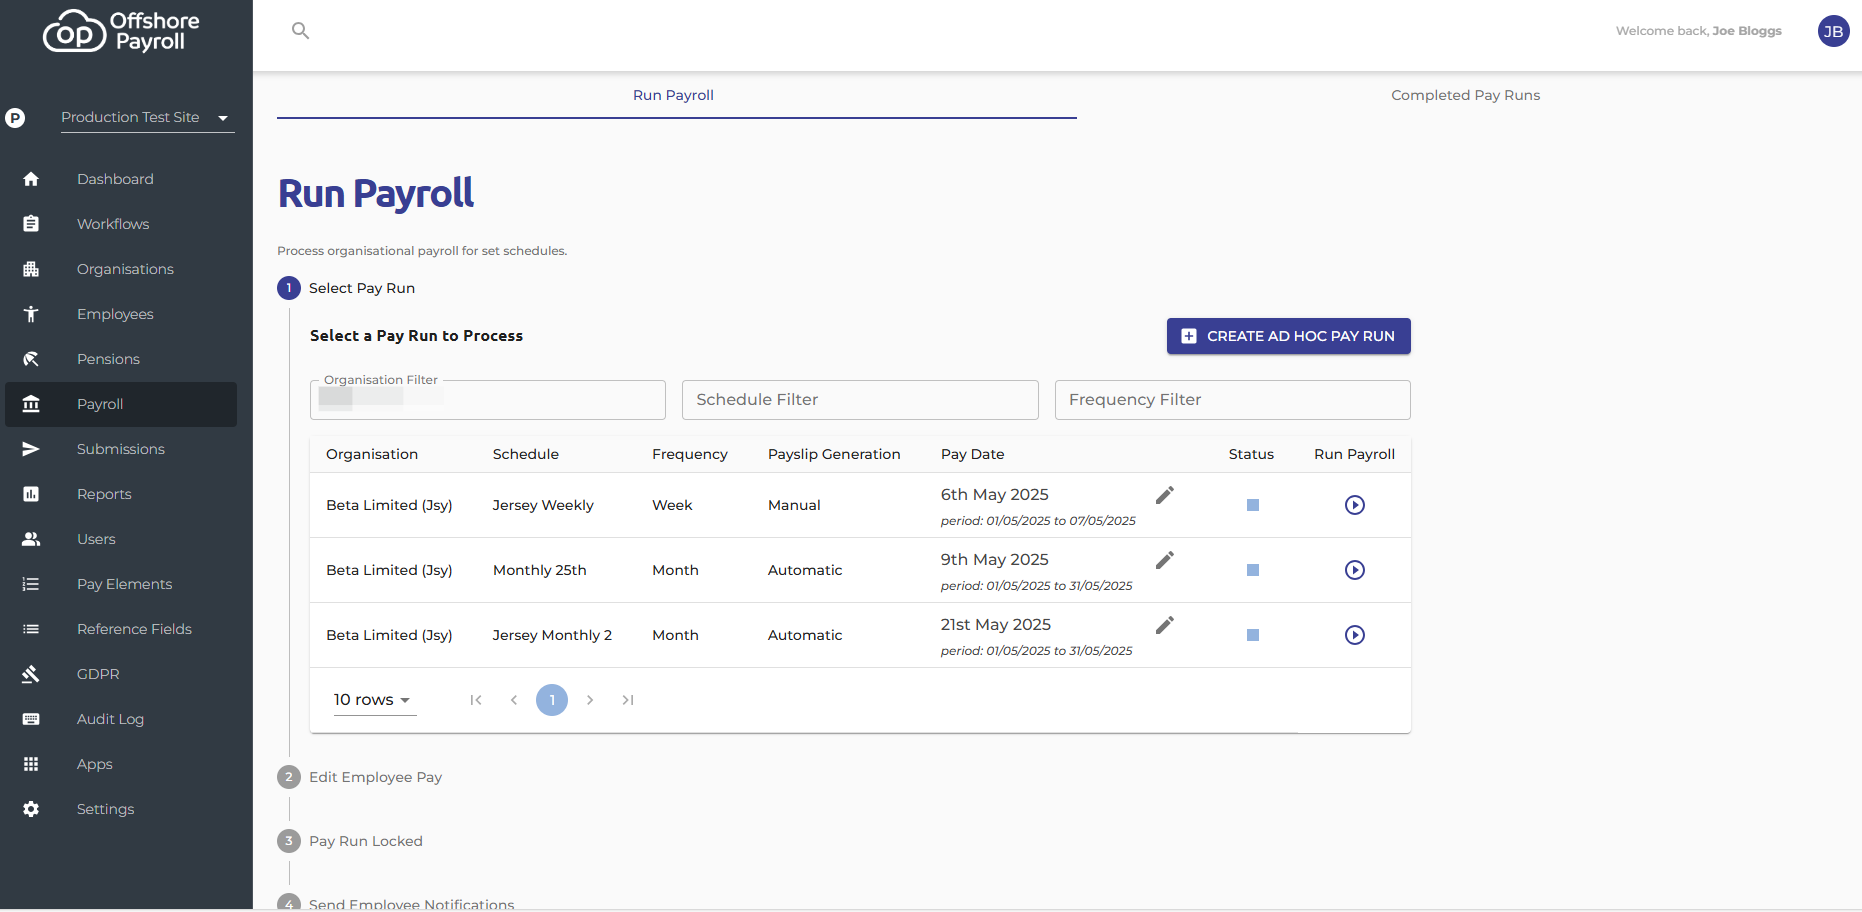Go to Users section
Viewport: 1862px width, 912px height.
click(121, 539)
